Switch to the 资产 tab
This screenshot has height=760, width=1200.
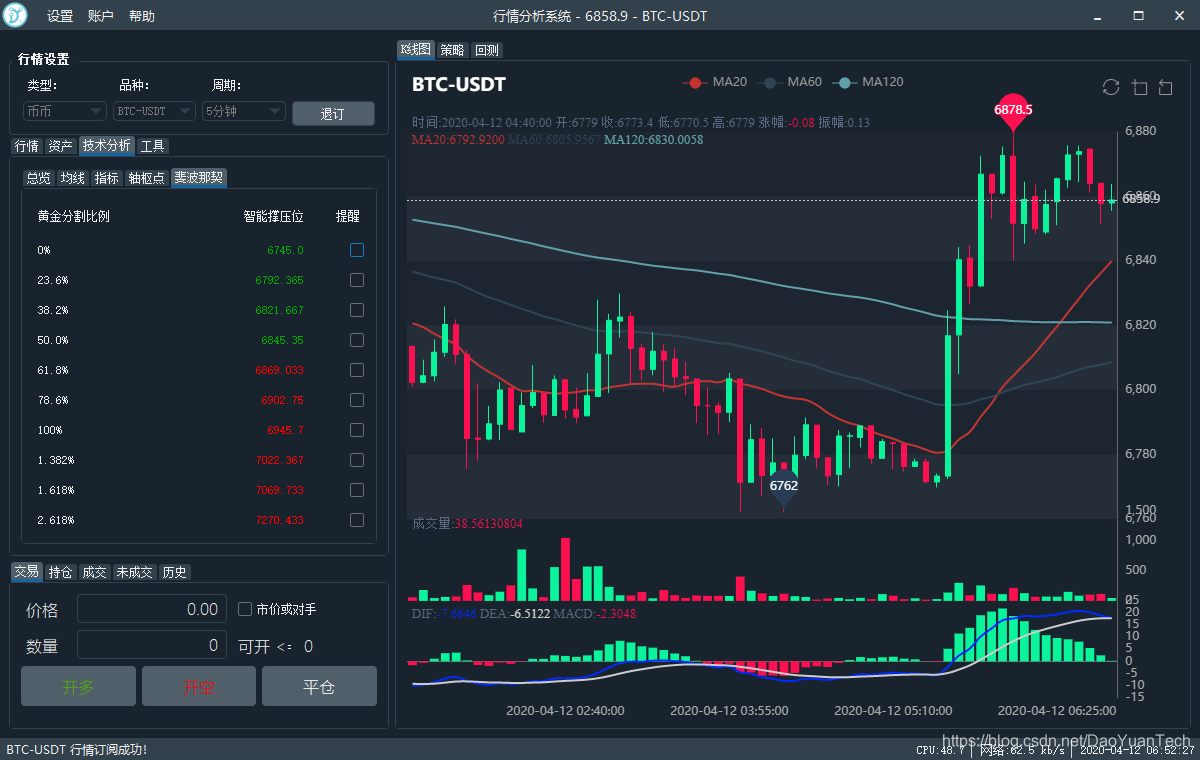pos(60,146)
